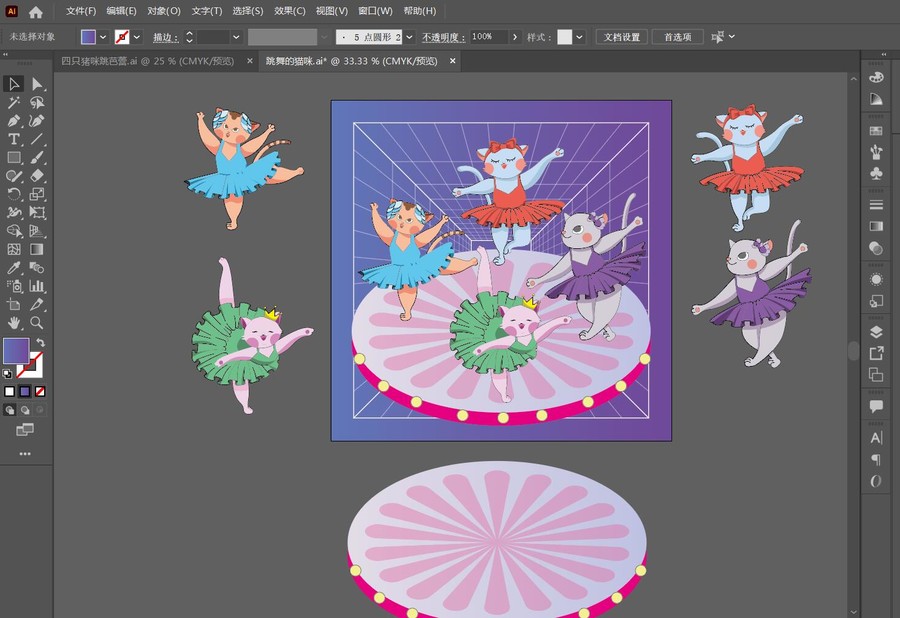Open brush definition dropdown beside 5 点圆形
This screenshot has height=618, width=900.
pyautogui.click(x=409, y=37)
